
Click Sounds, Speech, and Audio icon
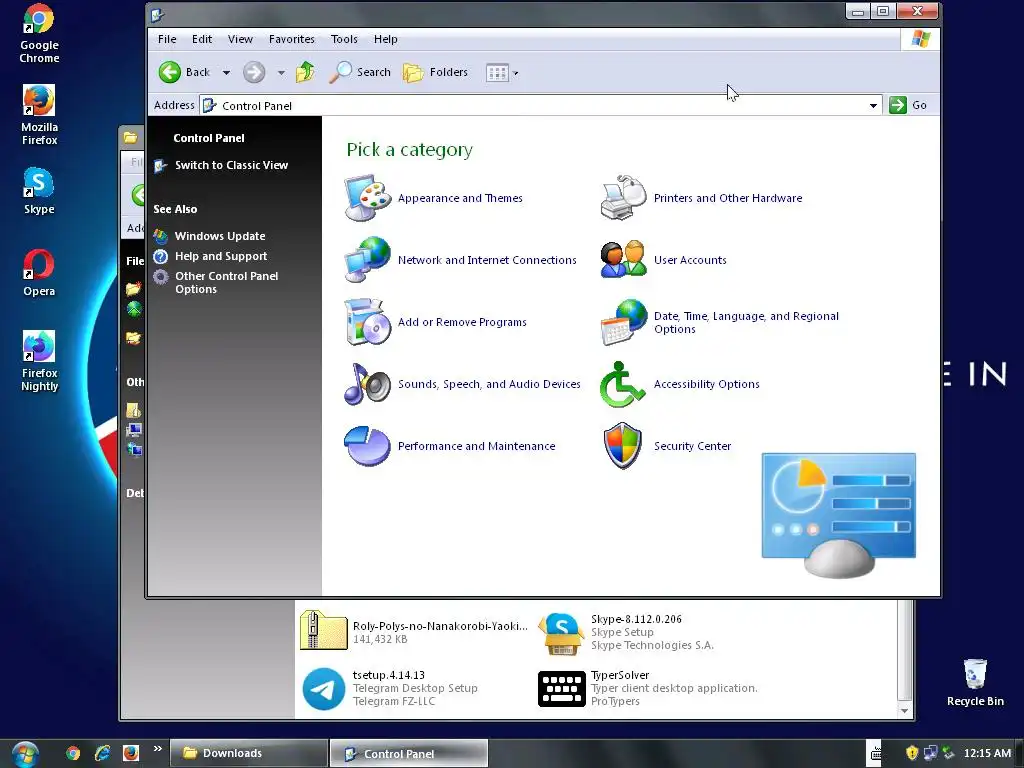point(368,384)
